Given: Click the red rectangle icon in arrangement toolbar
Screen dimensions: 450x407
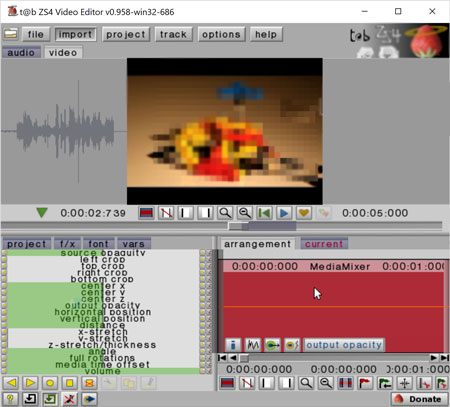Looking at the screenshot, I should click(x=228, y=383).
